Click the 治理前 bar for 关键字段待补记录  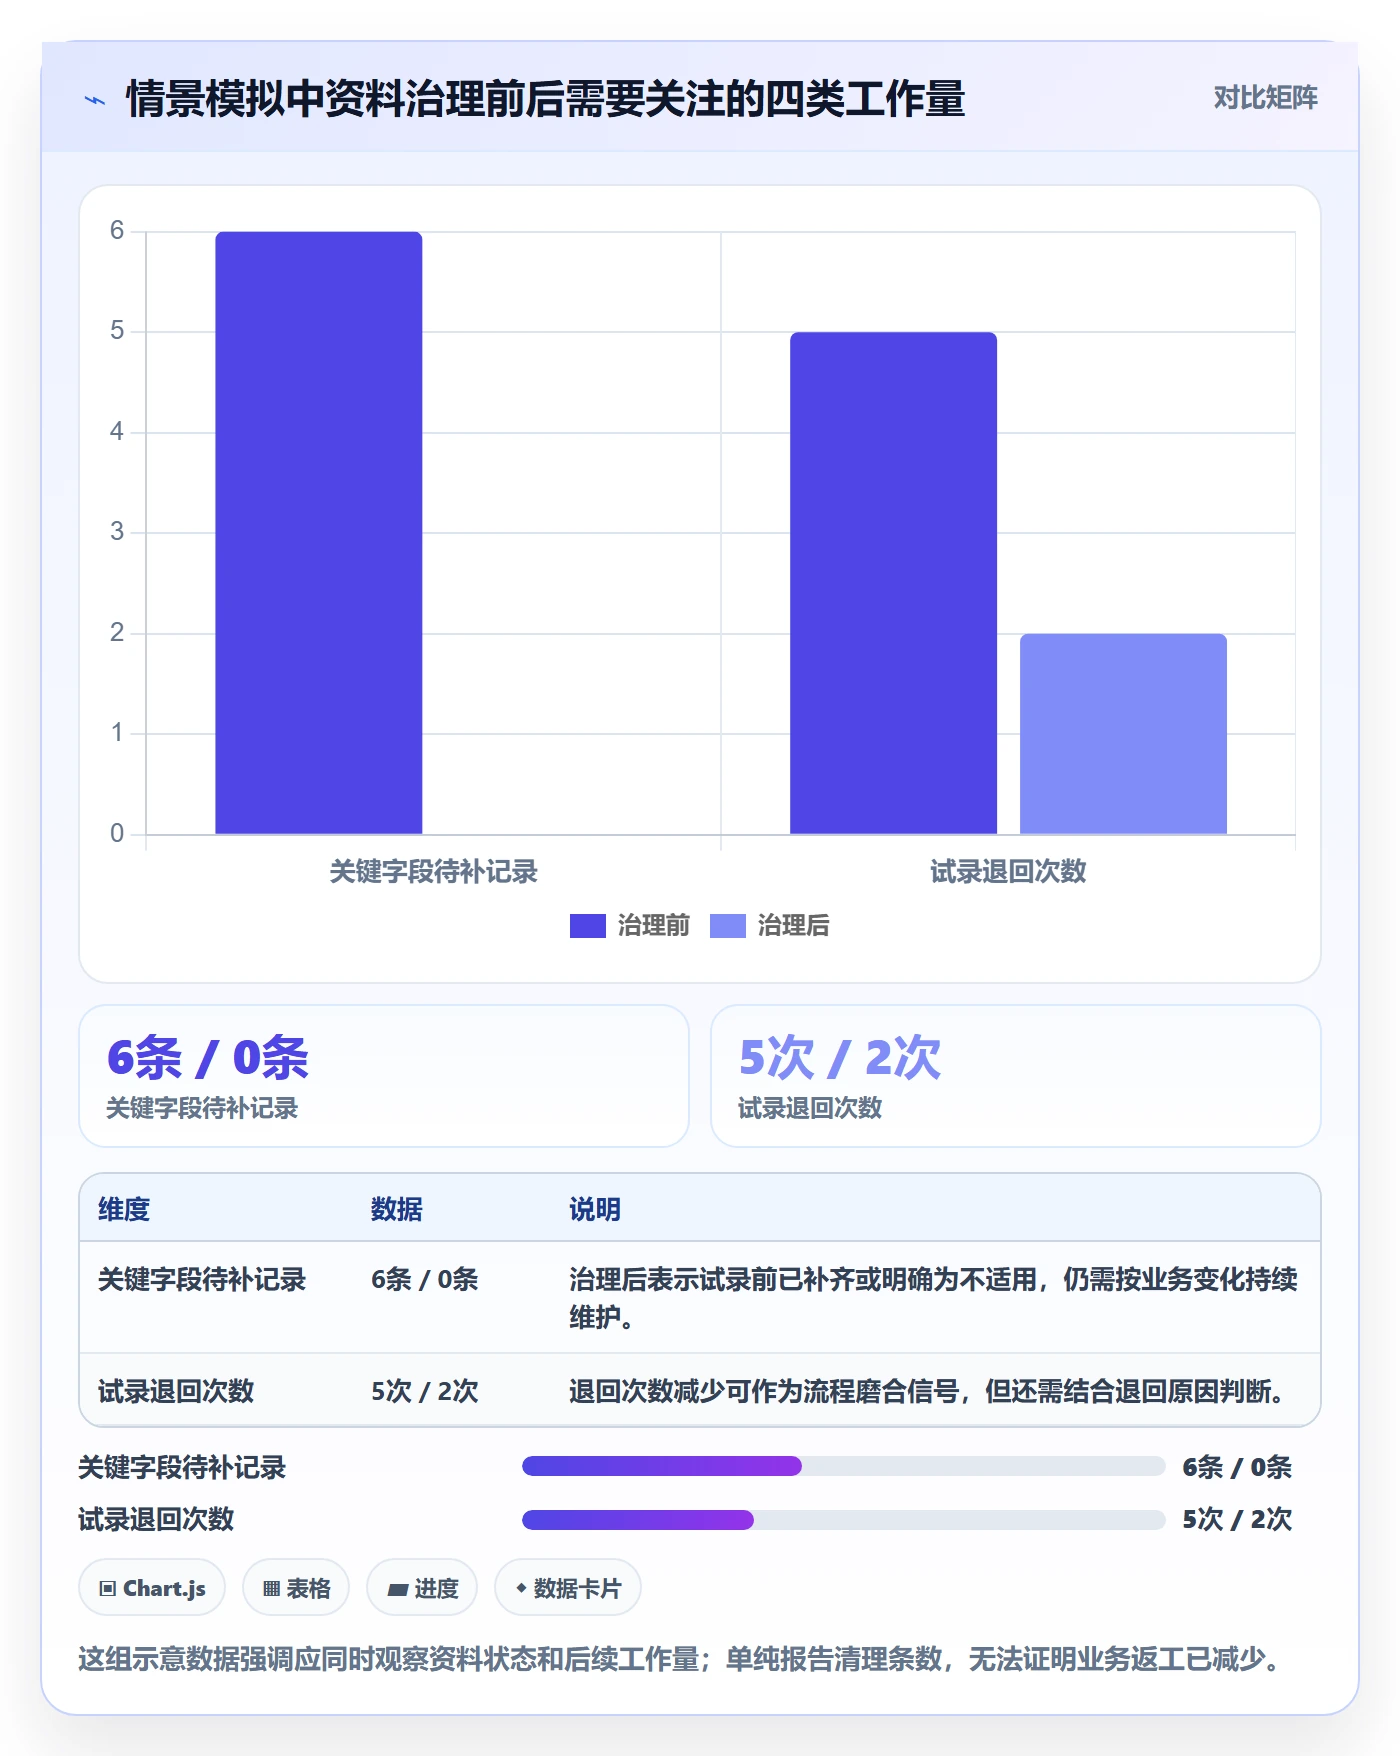[x=319, y=533]
